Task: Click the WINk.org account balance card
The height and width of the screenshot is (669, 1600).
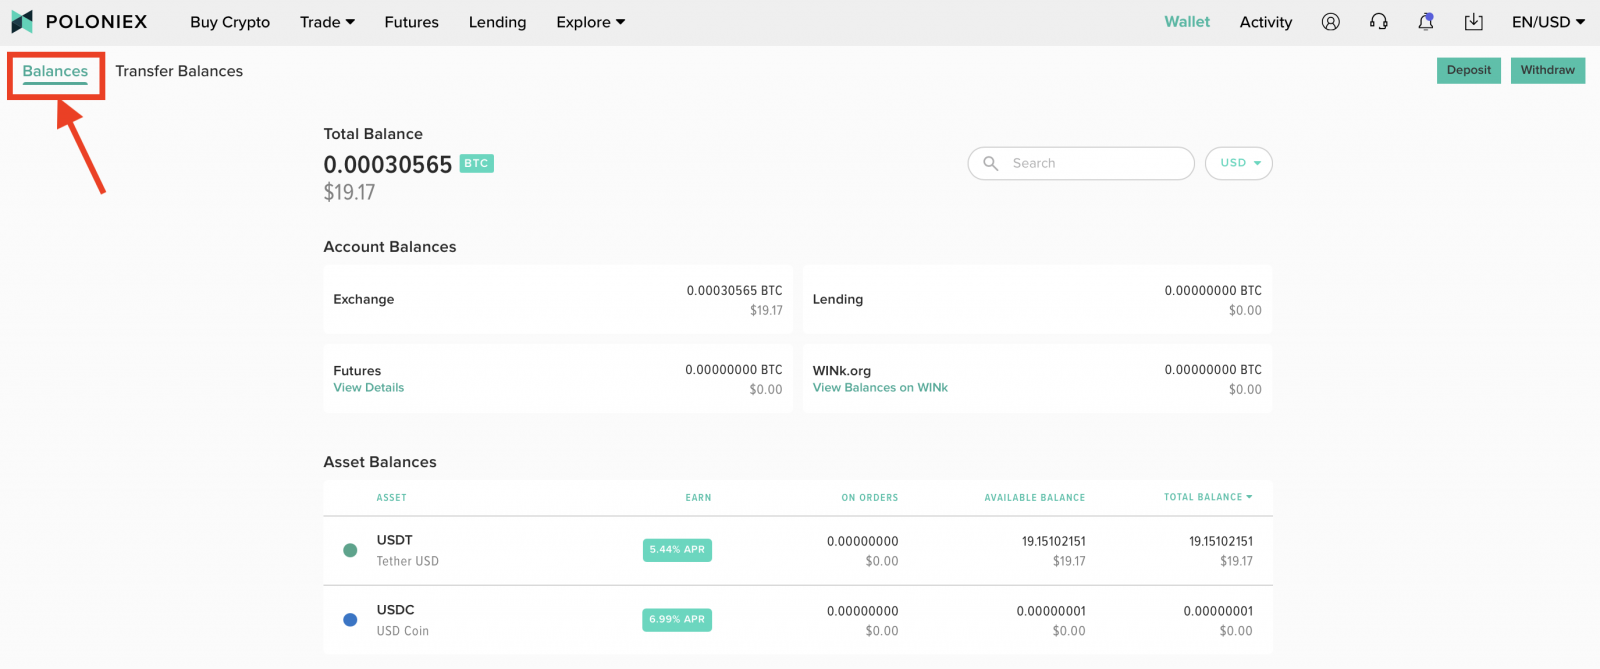Action: (x=1037, y=379)
